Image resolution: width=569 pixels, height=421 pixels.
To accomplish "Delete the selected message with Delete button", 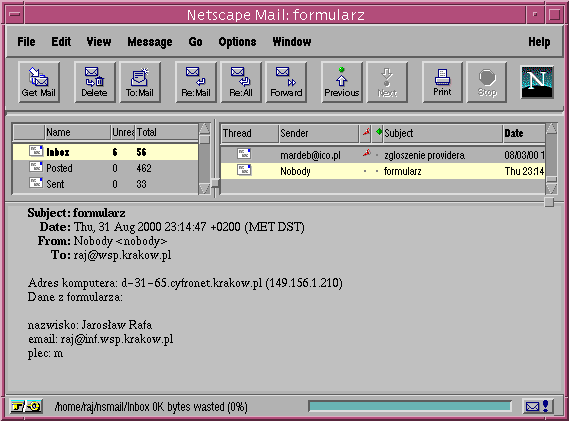I will tap(94, 82).
